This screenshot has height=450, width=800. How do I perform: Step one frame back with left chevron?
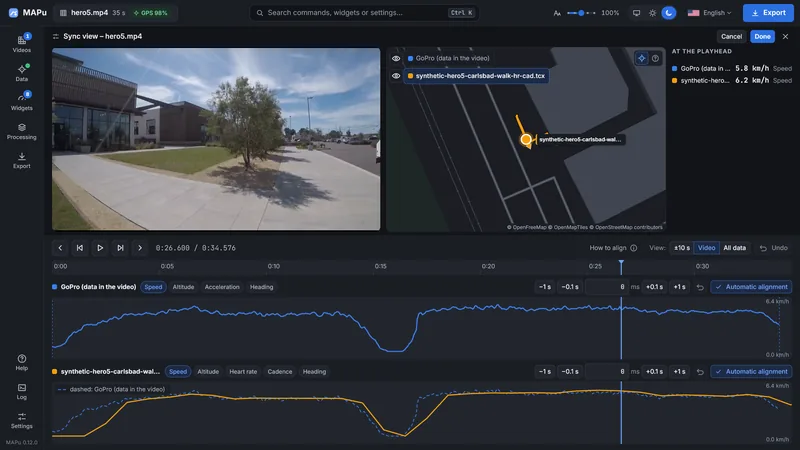coord(60,248)
